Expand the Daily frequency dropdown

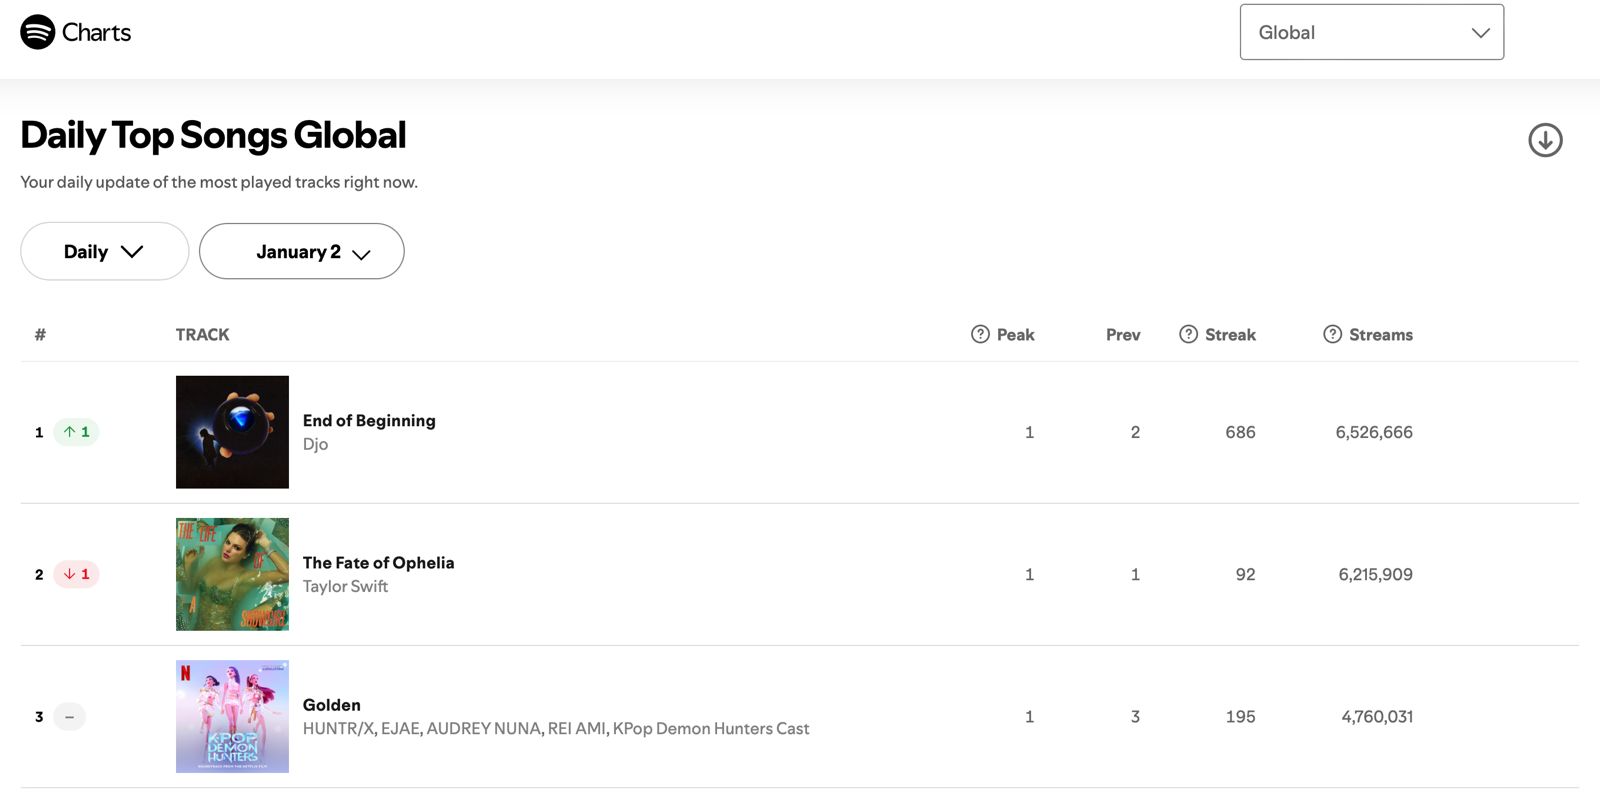(x=104, y=251)
